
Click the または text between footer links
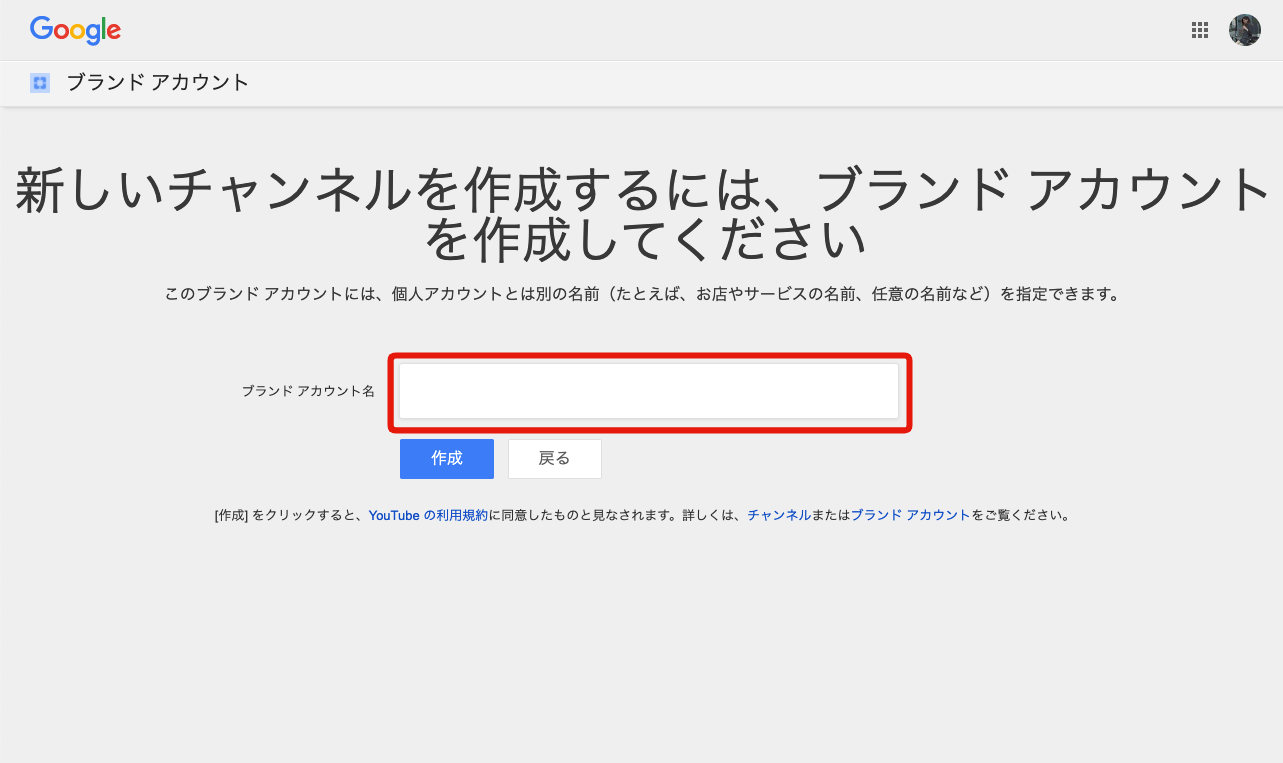click(830, 516)
